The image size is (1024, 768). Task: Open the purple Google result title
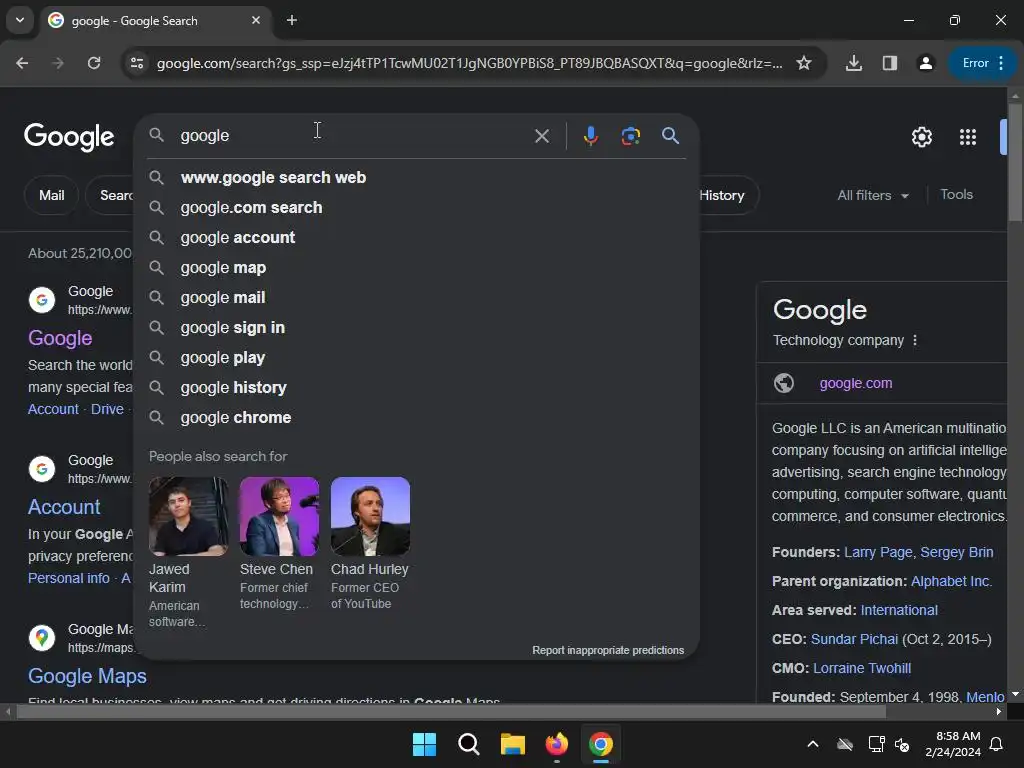point(60,338)
